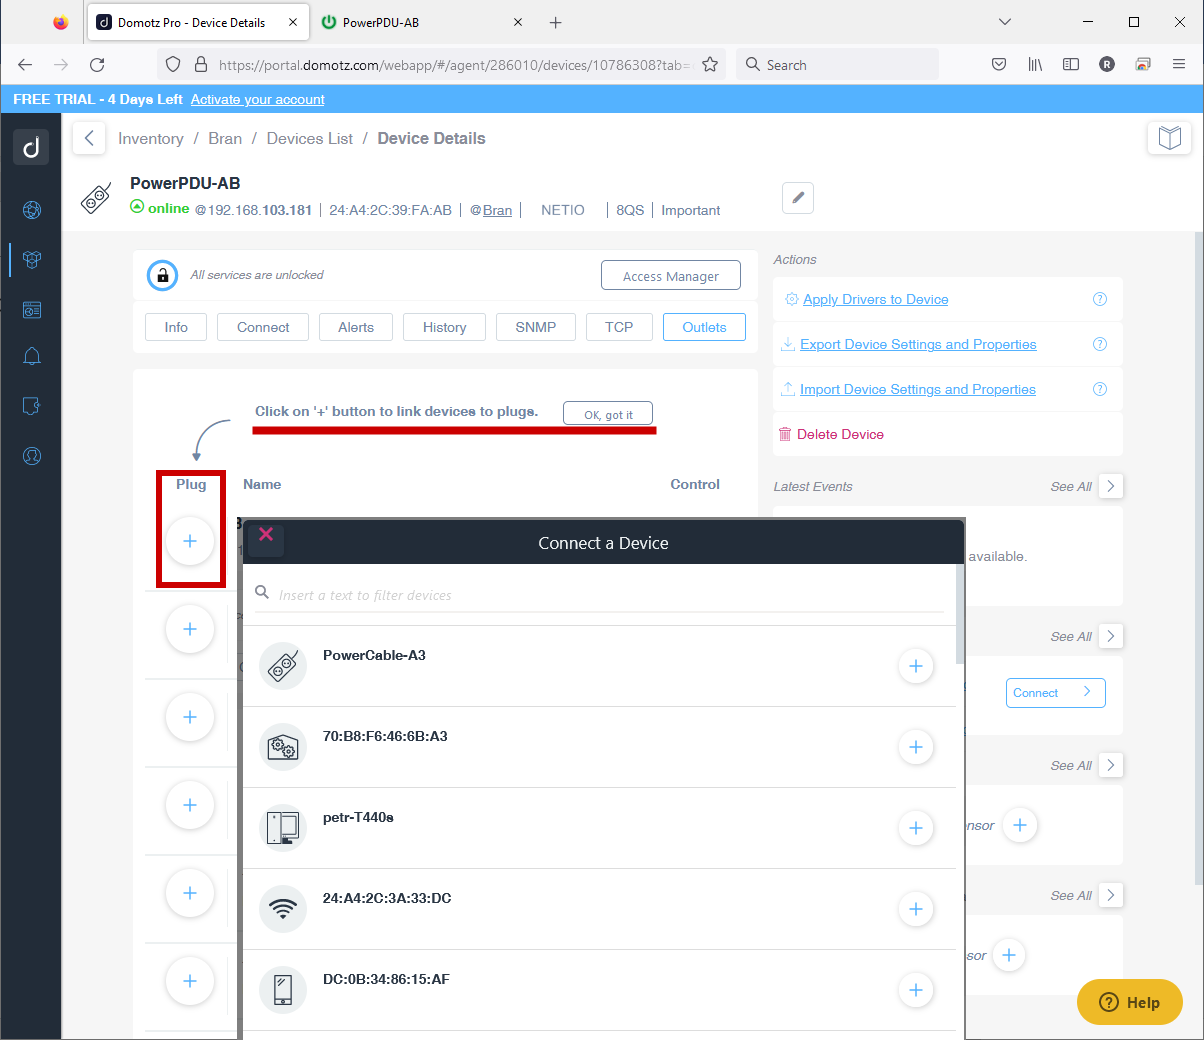This screenshot has width=1204, height=1040.
Task: Open the notes sidebar icon
Action: 32,406
